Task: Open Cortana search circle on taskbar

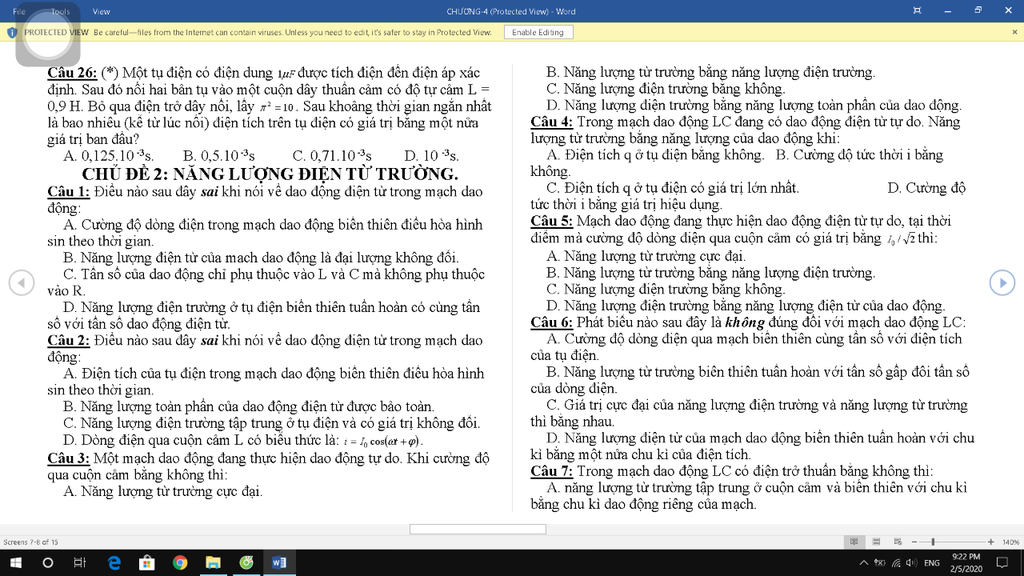Action: (48, 562)
